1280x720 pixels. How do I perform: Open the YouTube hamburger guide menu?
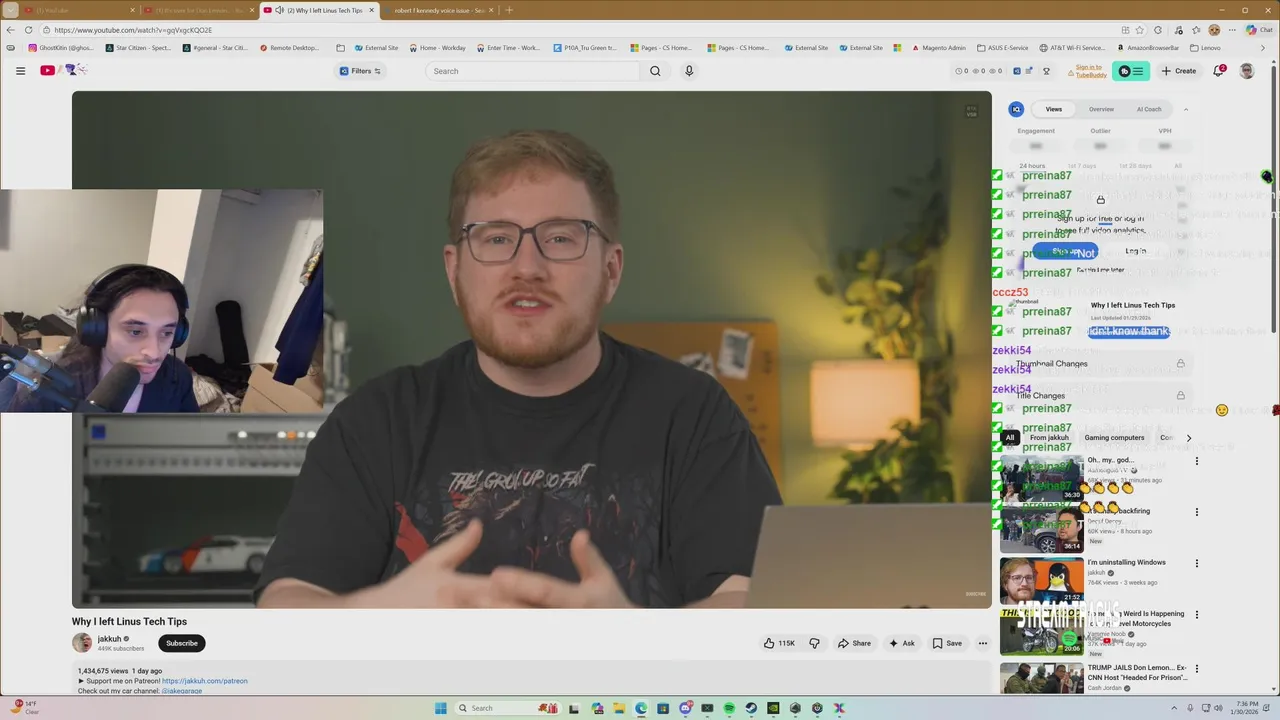click(20, 71)
